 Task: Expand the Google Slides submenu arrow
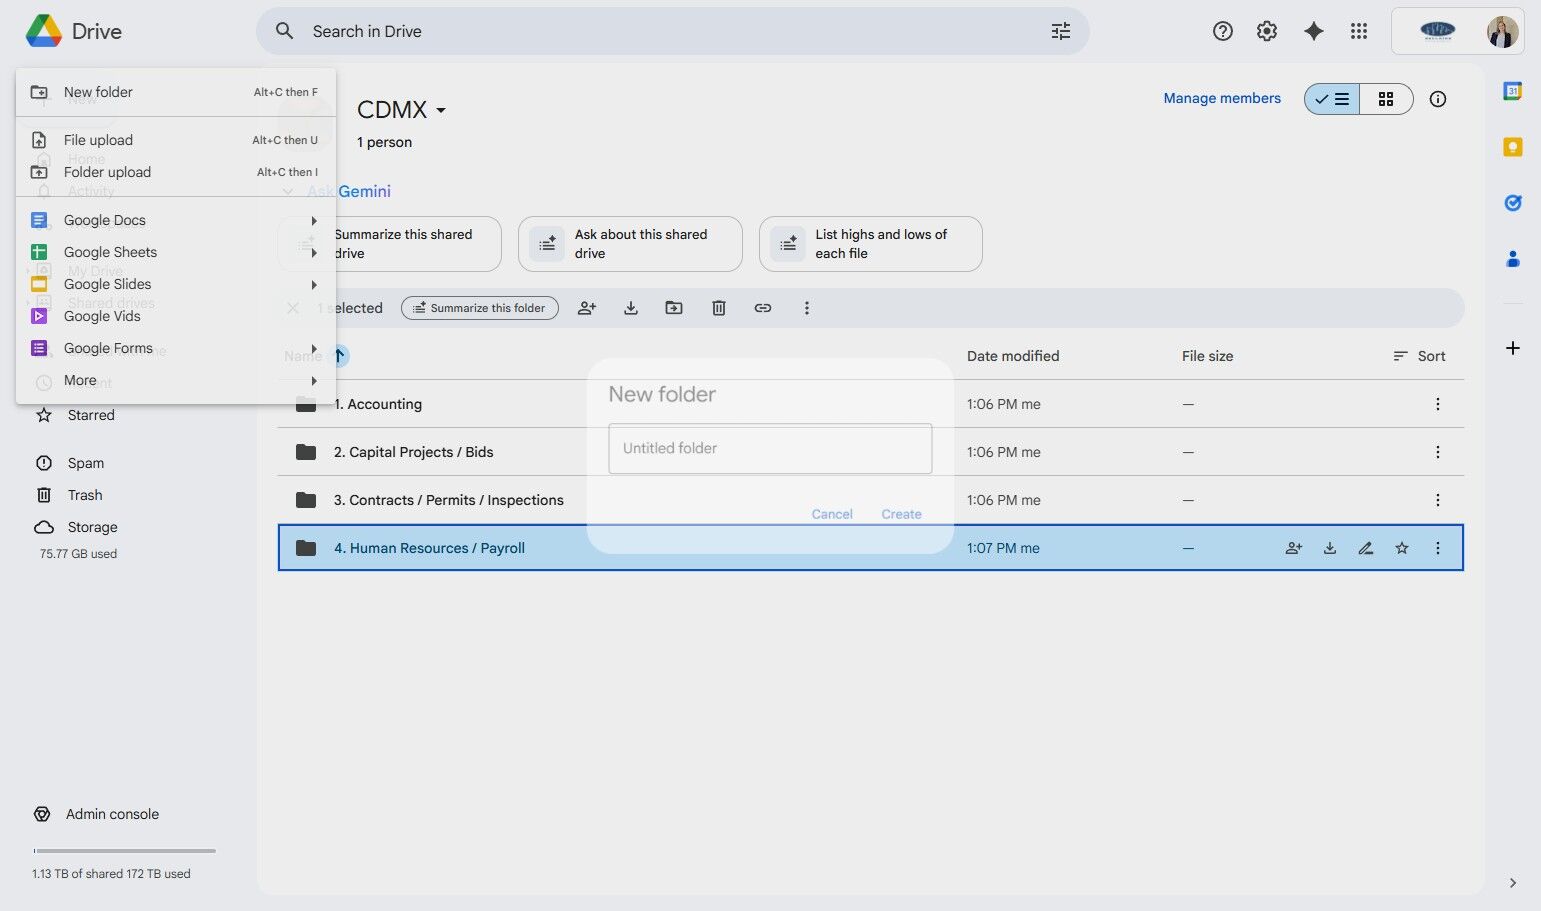coord(314,284)
